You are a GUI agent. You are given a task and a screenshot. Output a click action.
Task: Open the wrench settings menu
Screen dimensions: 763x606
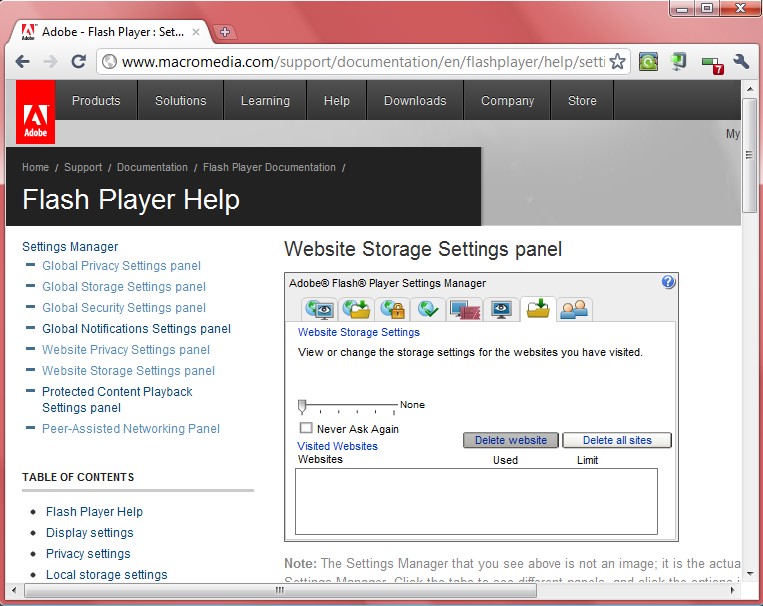pyautogui.click(x=741, y=62)
